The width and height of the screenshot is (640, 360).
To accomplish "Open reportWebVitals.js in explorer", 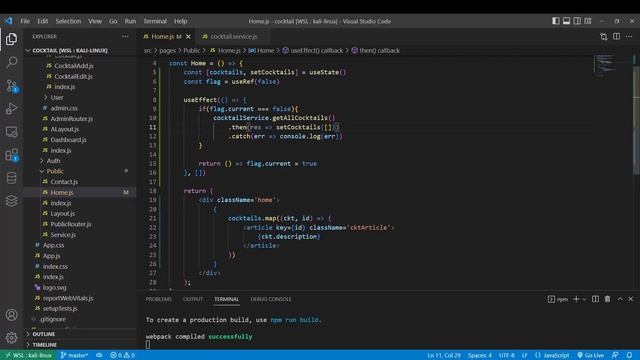I will [68, 298].
